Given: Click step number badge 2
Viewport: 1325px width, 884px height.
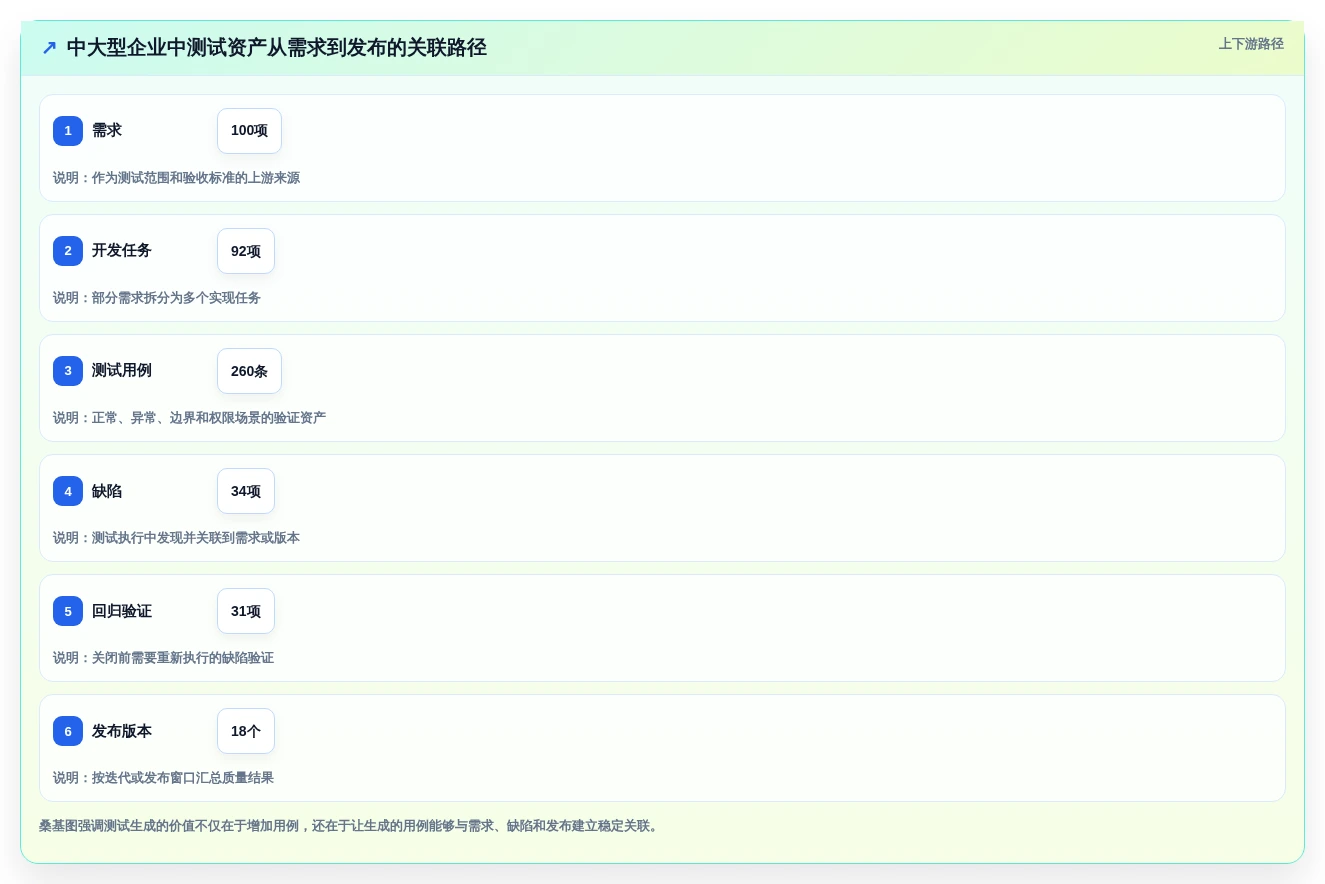Looking at the screenshot, I should click(68, 251).
